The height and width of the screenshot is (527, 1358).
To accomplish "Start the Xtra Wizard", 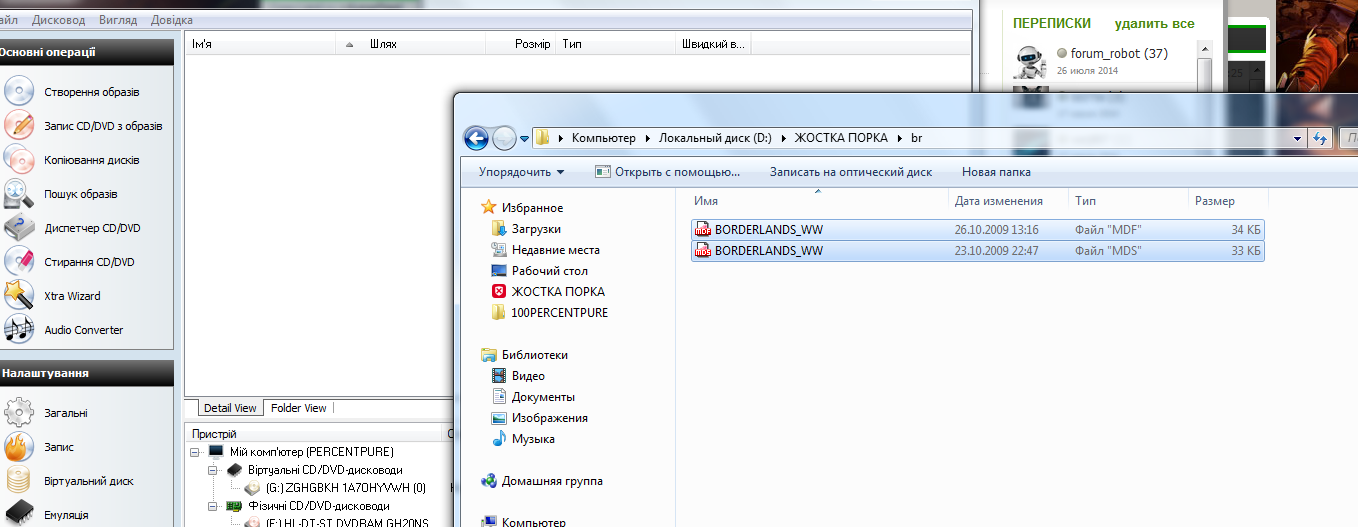I will click(72, 296).
